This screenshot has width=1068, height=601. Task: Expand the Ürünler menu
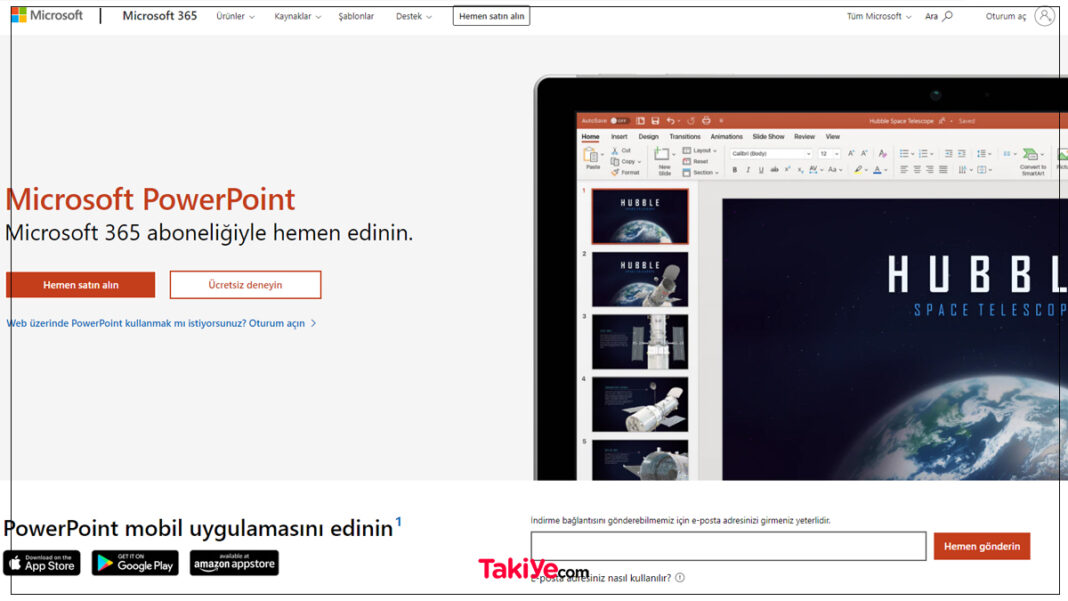tap(235, 16)
